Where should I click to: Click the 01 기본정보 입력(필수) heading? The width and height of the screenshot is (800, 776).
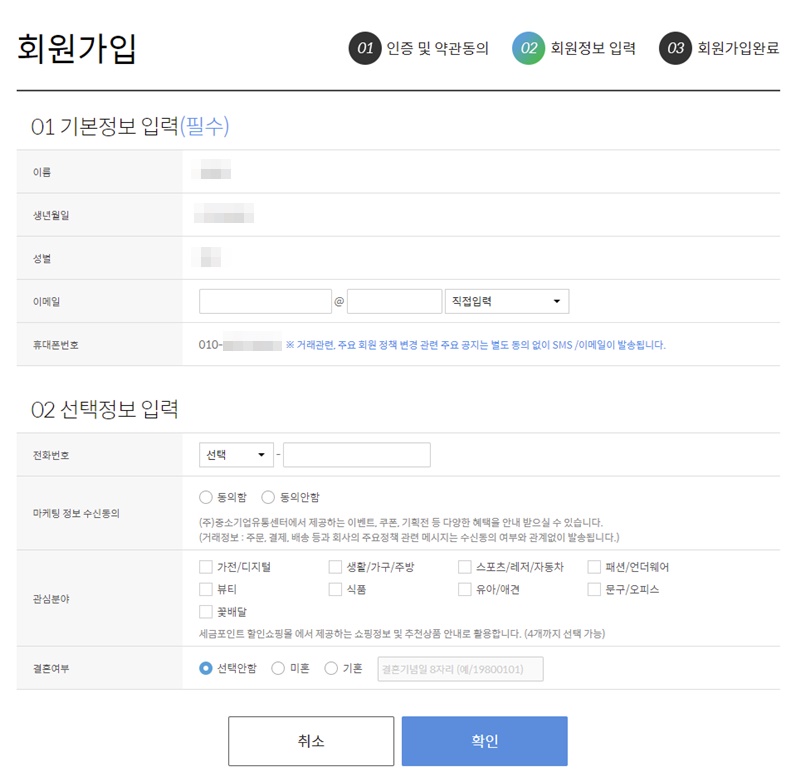click(130, 127)
